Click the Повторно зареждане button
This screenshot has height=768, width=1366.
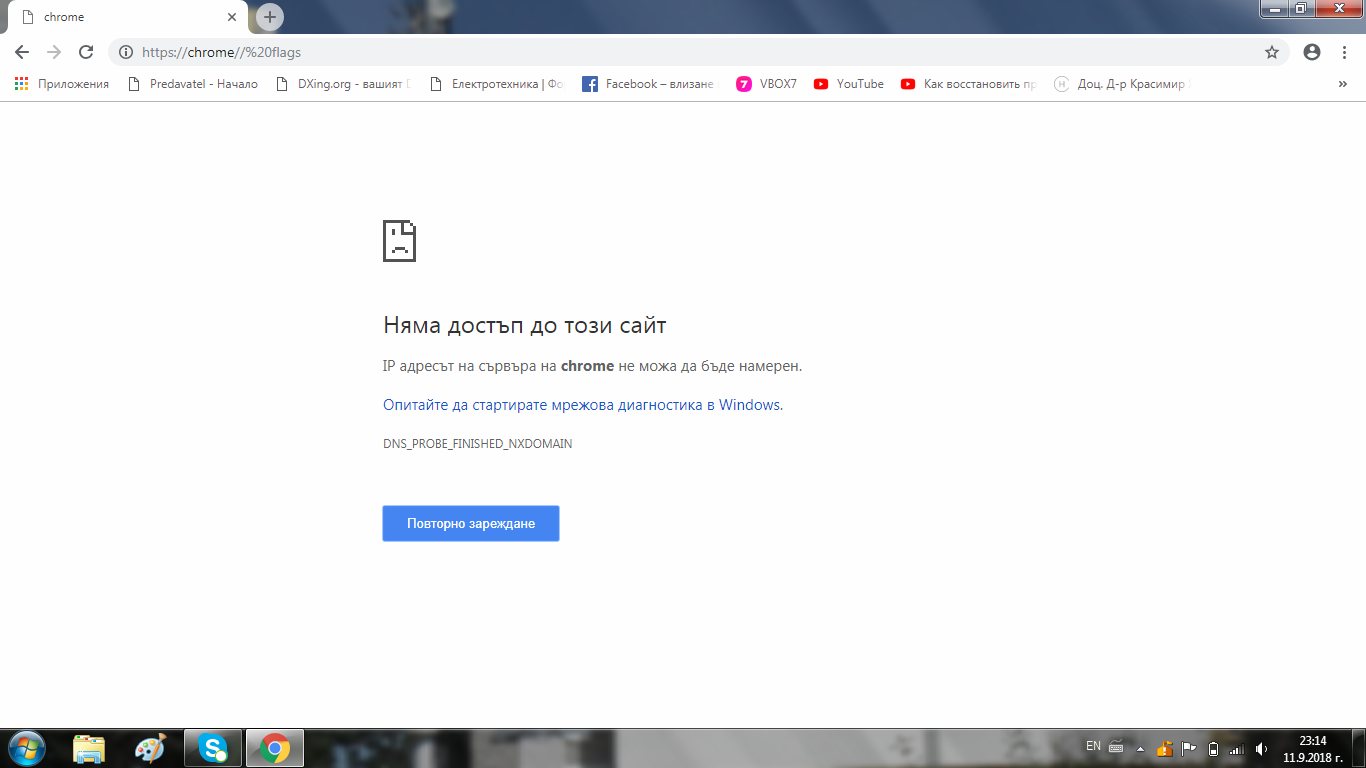click(x=470, y=524)
